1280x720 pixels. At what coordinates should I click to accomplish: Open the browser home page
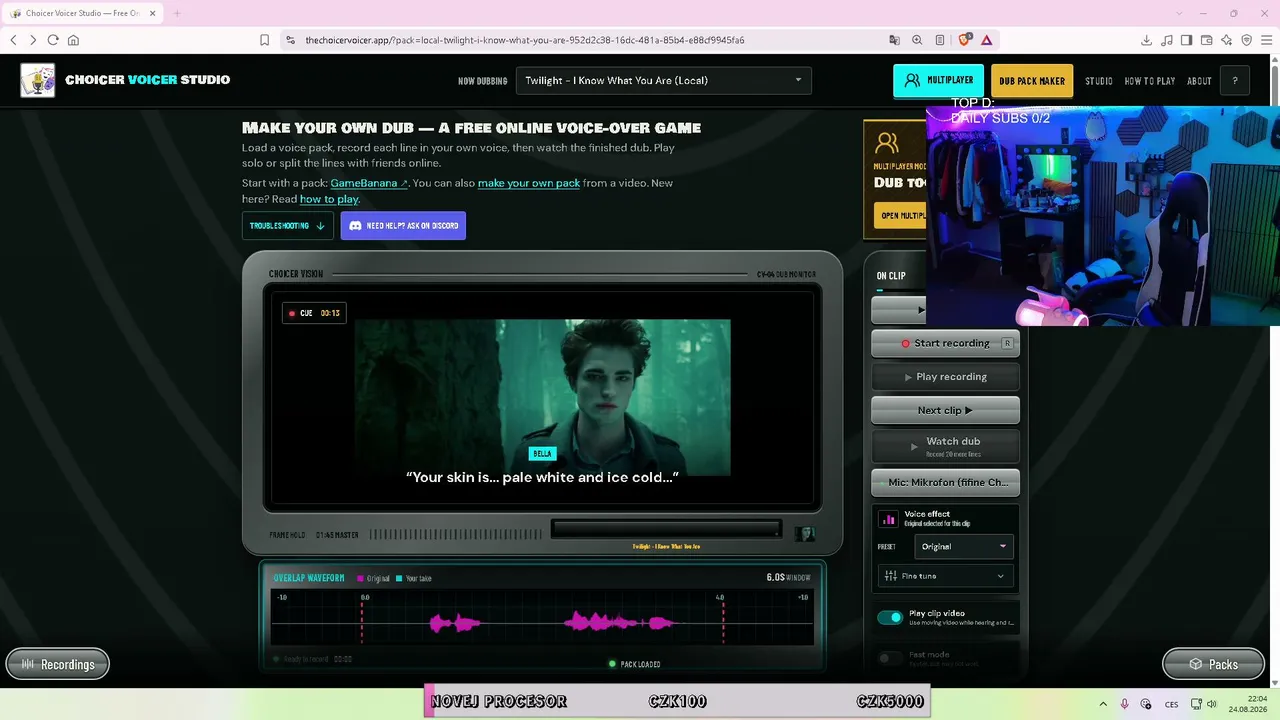[x=73, y=40]
